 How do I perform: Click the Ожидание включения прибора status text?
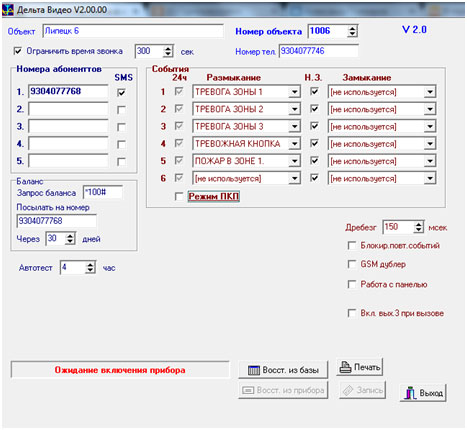[x=120, y=370]
